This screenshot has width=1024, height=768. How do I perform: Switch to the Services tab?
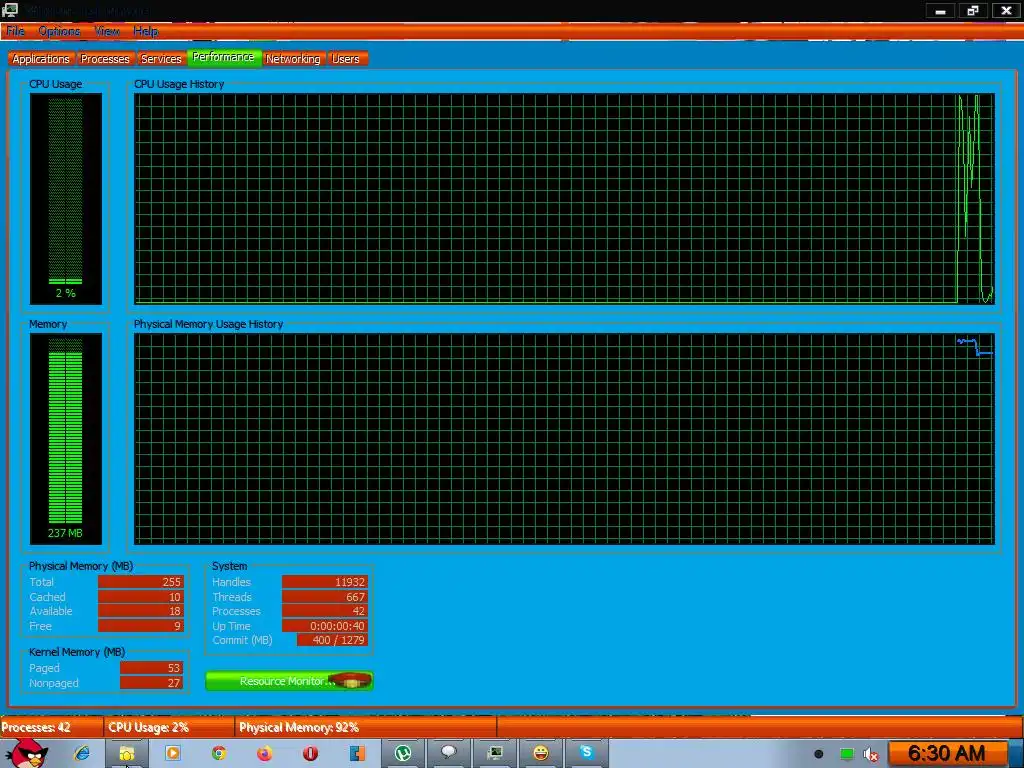click(161, 59)
